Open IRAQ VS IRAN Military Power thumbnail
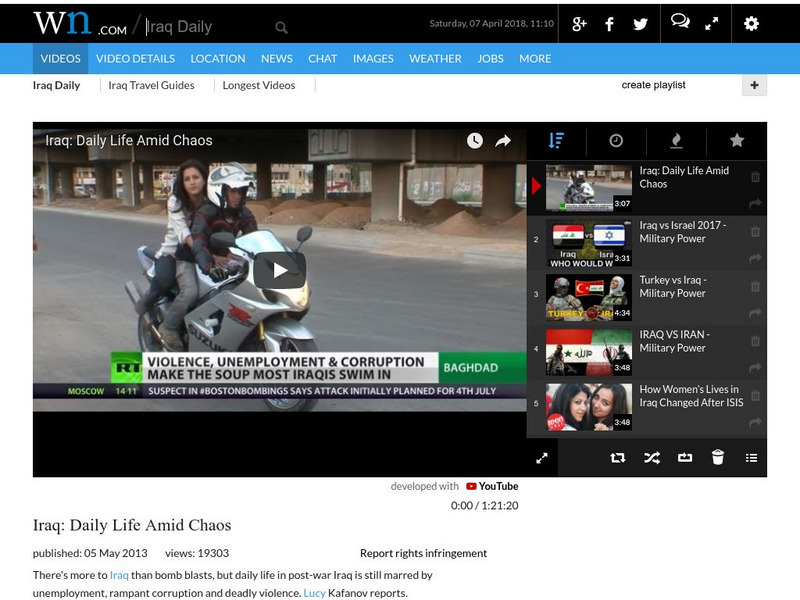Image resolution: width=800 pixels, height=600 pixels. pos(589,352)
